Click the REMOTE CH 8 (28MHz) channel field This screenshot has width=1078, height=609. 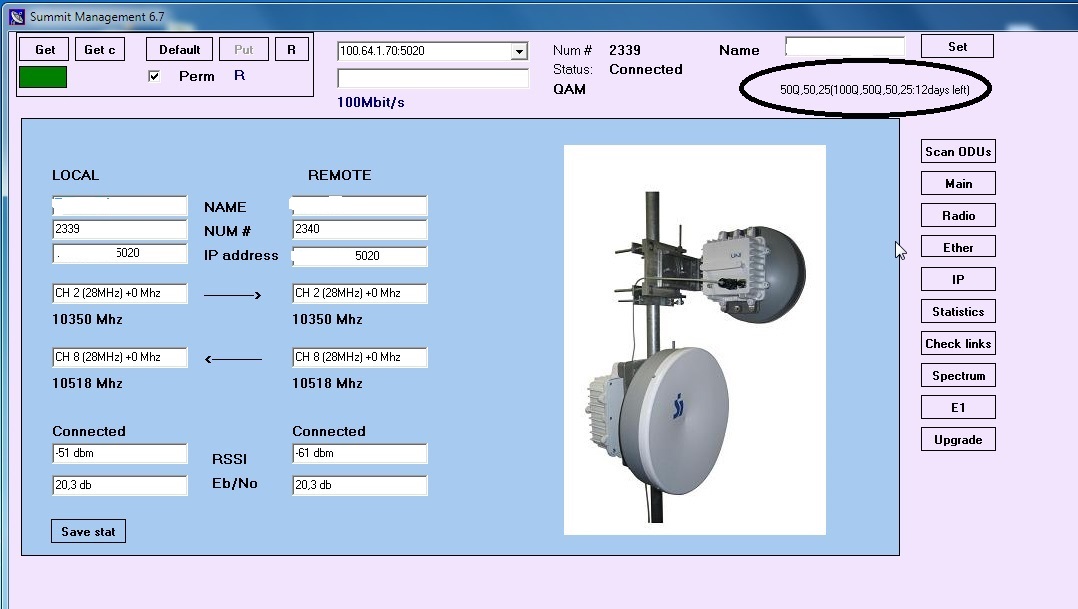tap(360, 357)
